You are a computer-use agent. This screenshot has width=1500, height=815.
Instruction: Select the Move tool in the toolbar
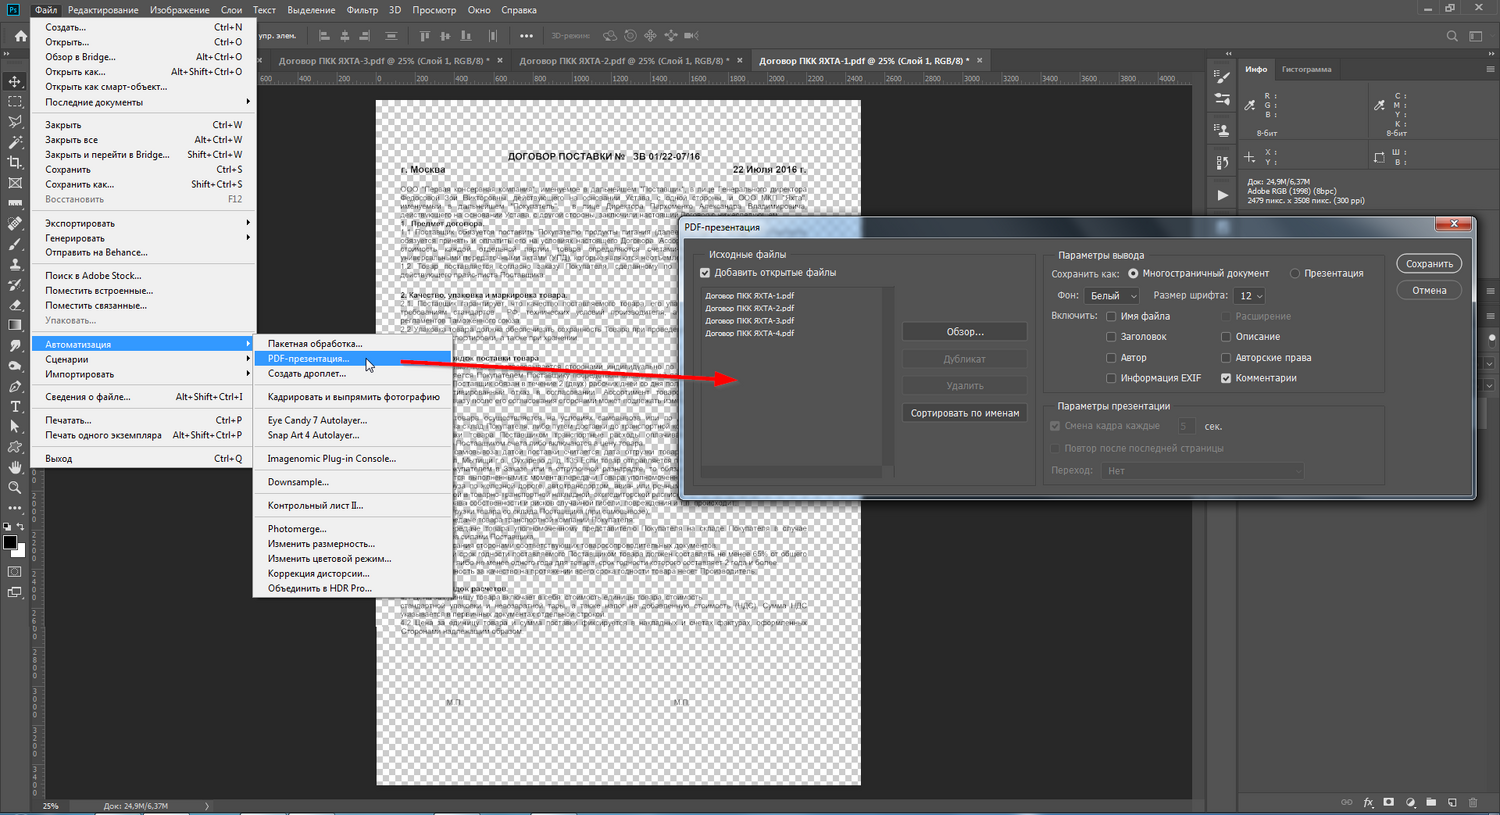[15, 81]
